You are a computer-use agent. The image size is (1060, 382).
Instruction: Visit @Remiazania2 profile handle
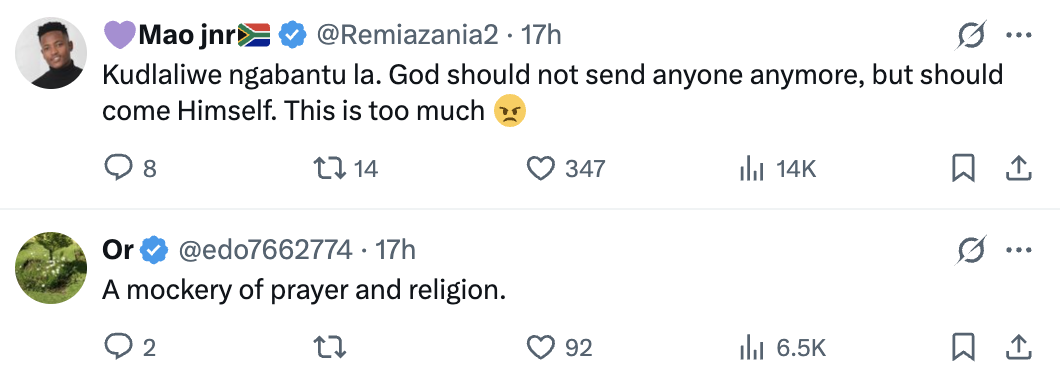pyautogui.click(x=407, y=35)
